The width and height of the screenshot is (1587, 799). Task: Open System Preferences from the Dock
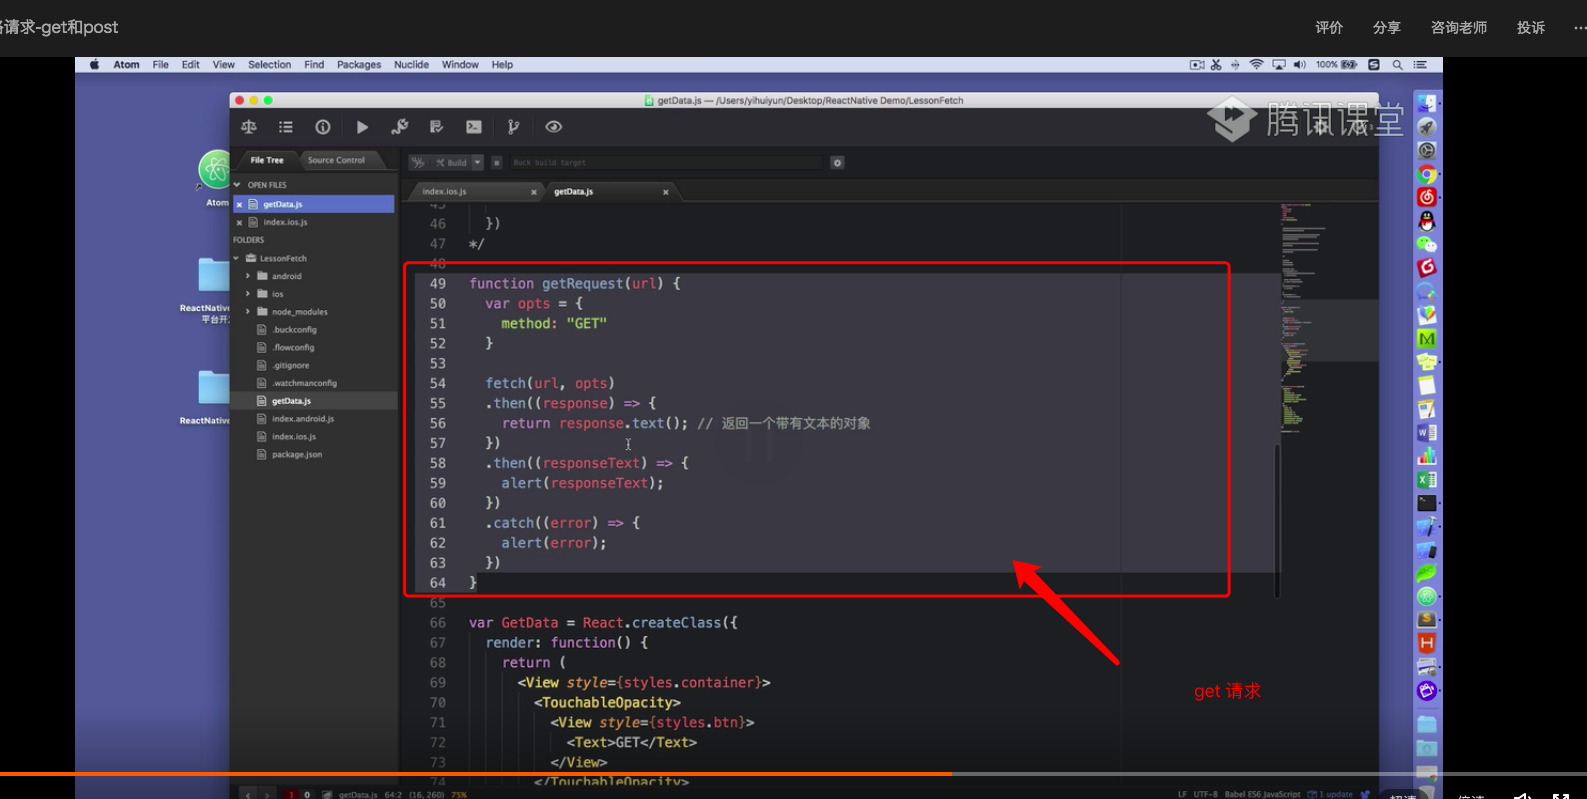point(1427,150)
